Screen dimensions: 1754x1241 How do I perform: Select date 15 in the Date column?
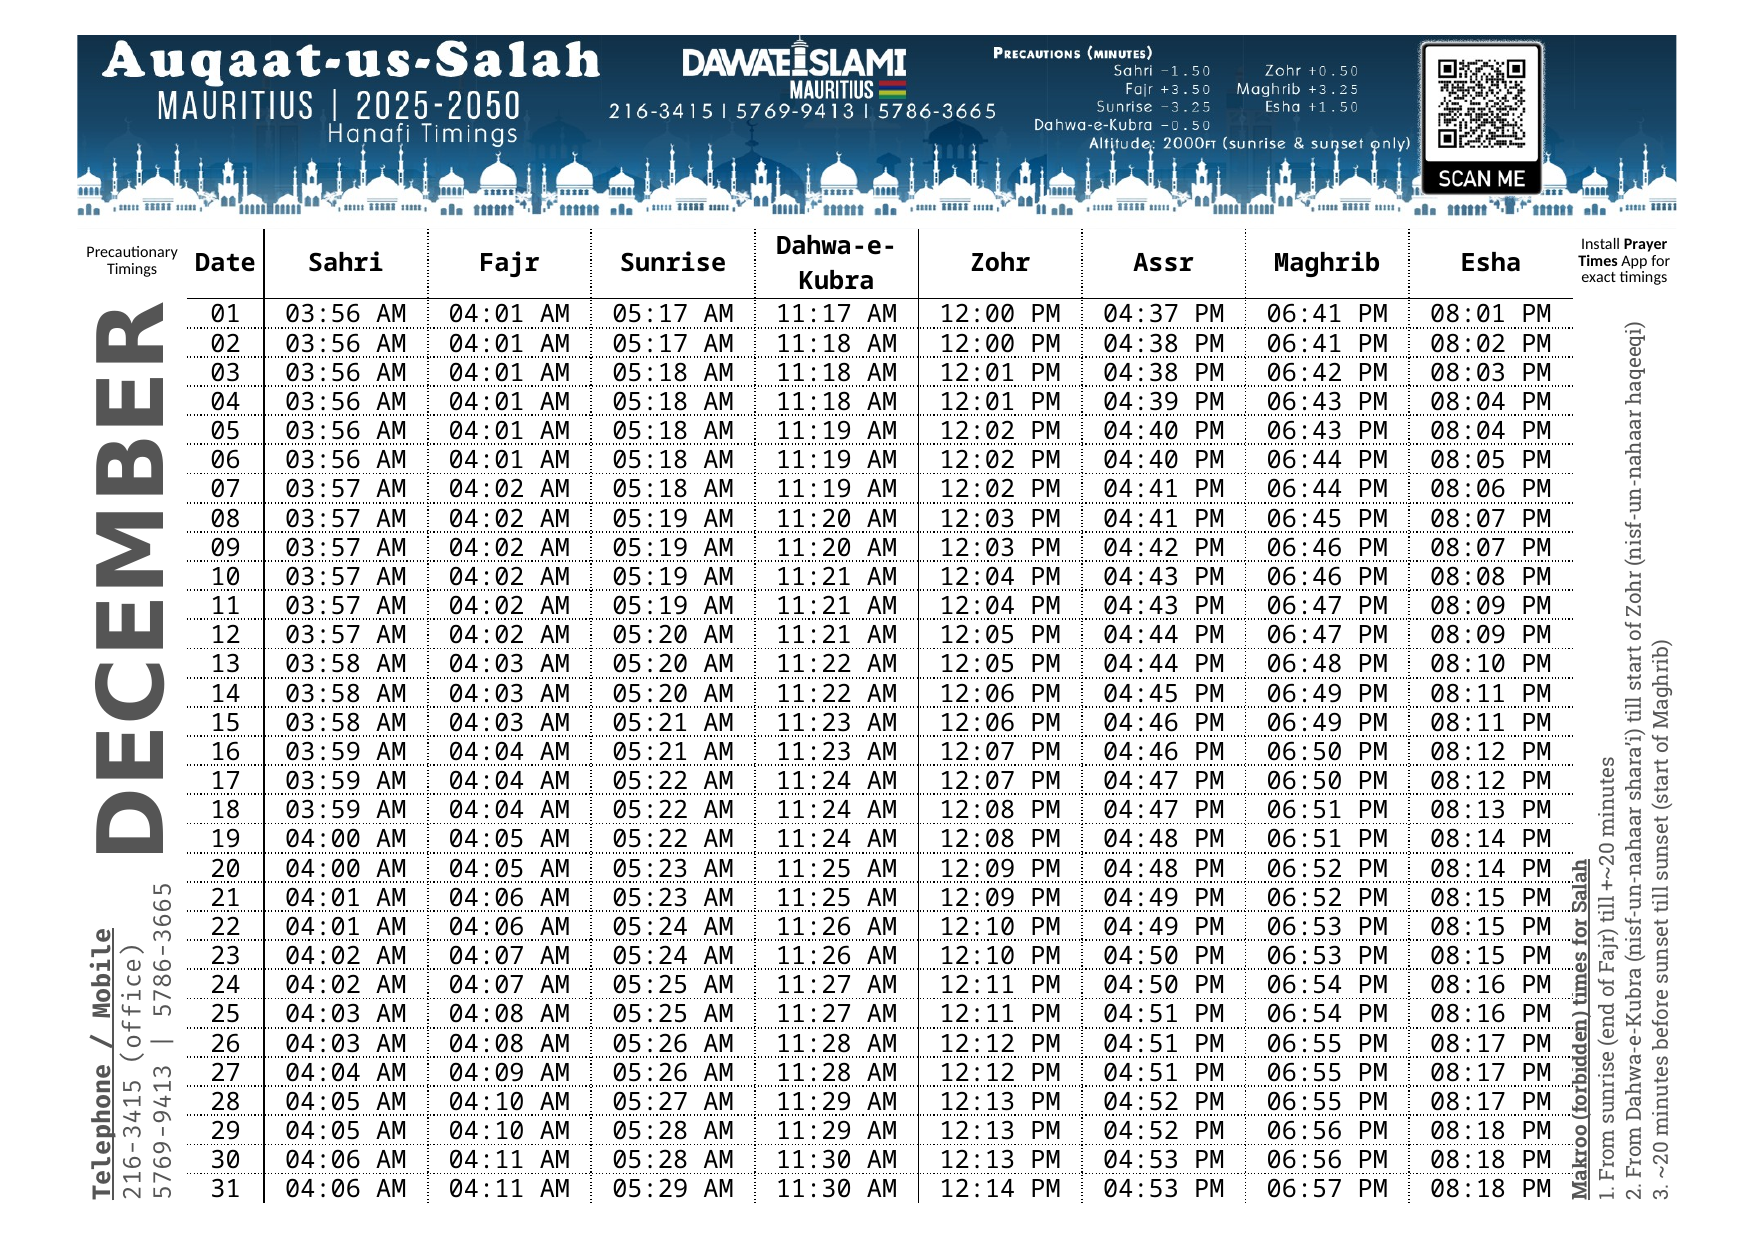225,723
